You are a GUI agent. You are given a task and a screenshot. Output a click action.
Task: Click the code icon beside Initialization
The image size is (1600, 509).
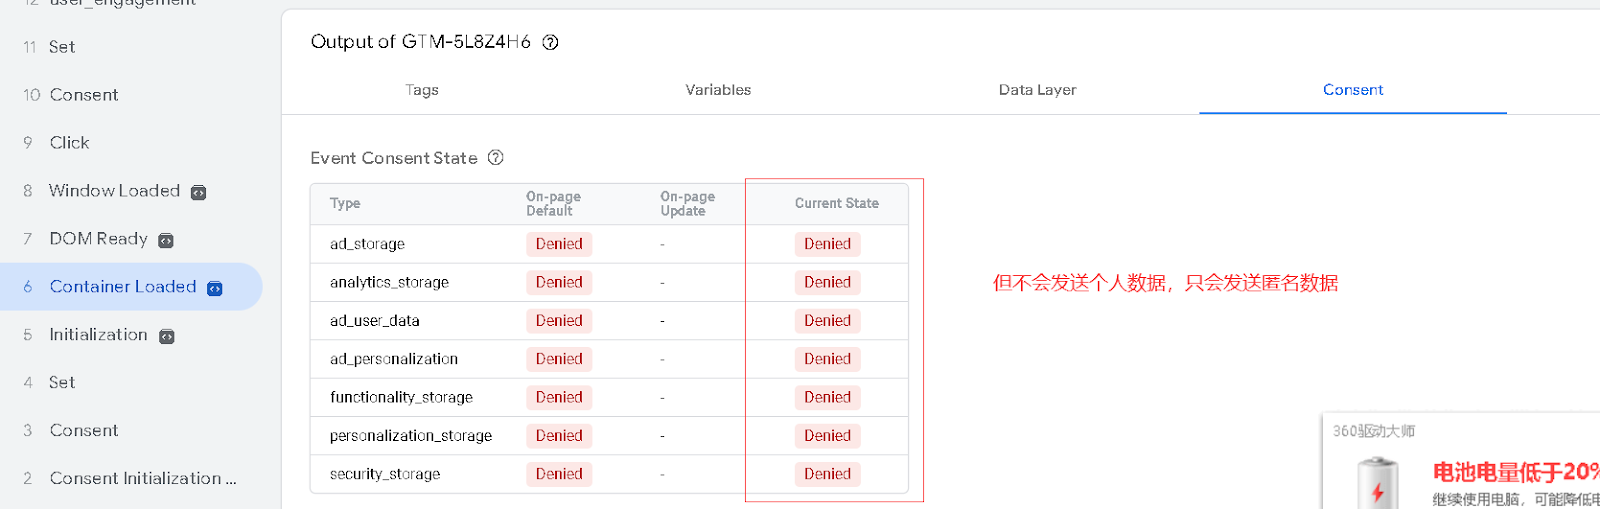point(167,336)
